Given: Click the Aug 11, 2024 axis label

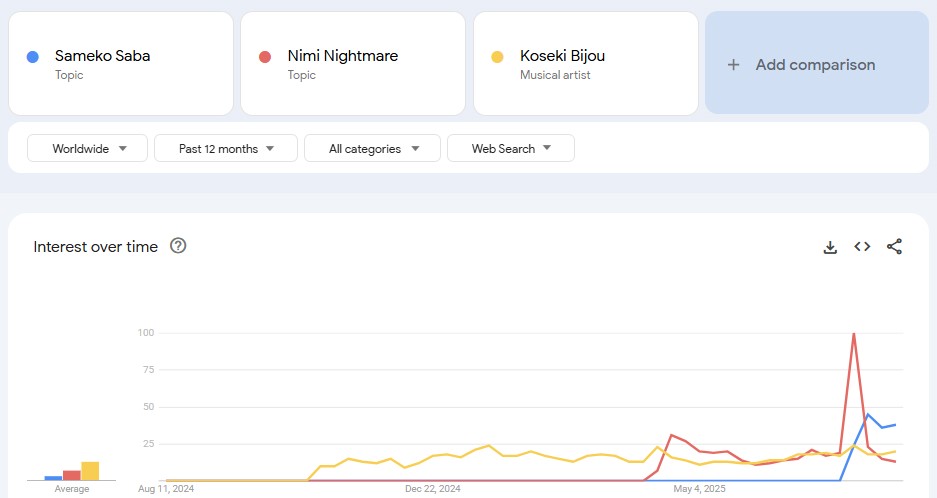Looking at the screenshot, I should click(x=166, y=488).
